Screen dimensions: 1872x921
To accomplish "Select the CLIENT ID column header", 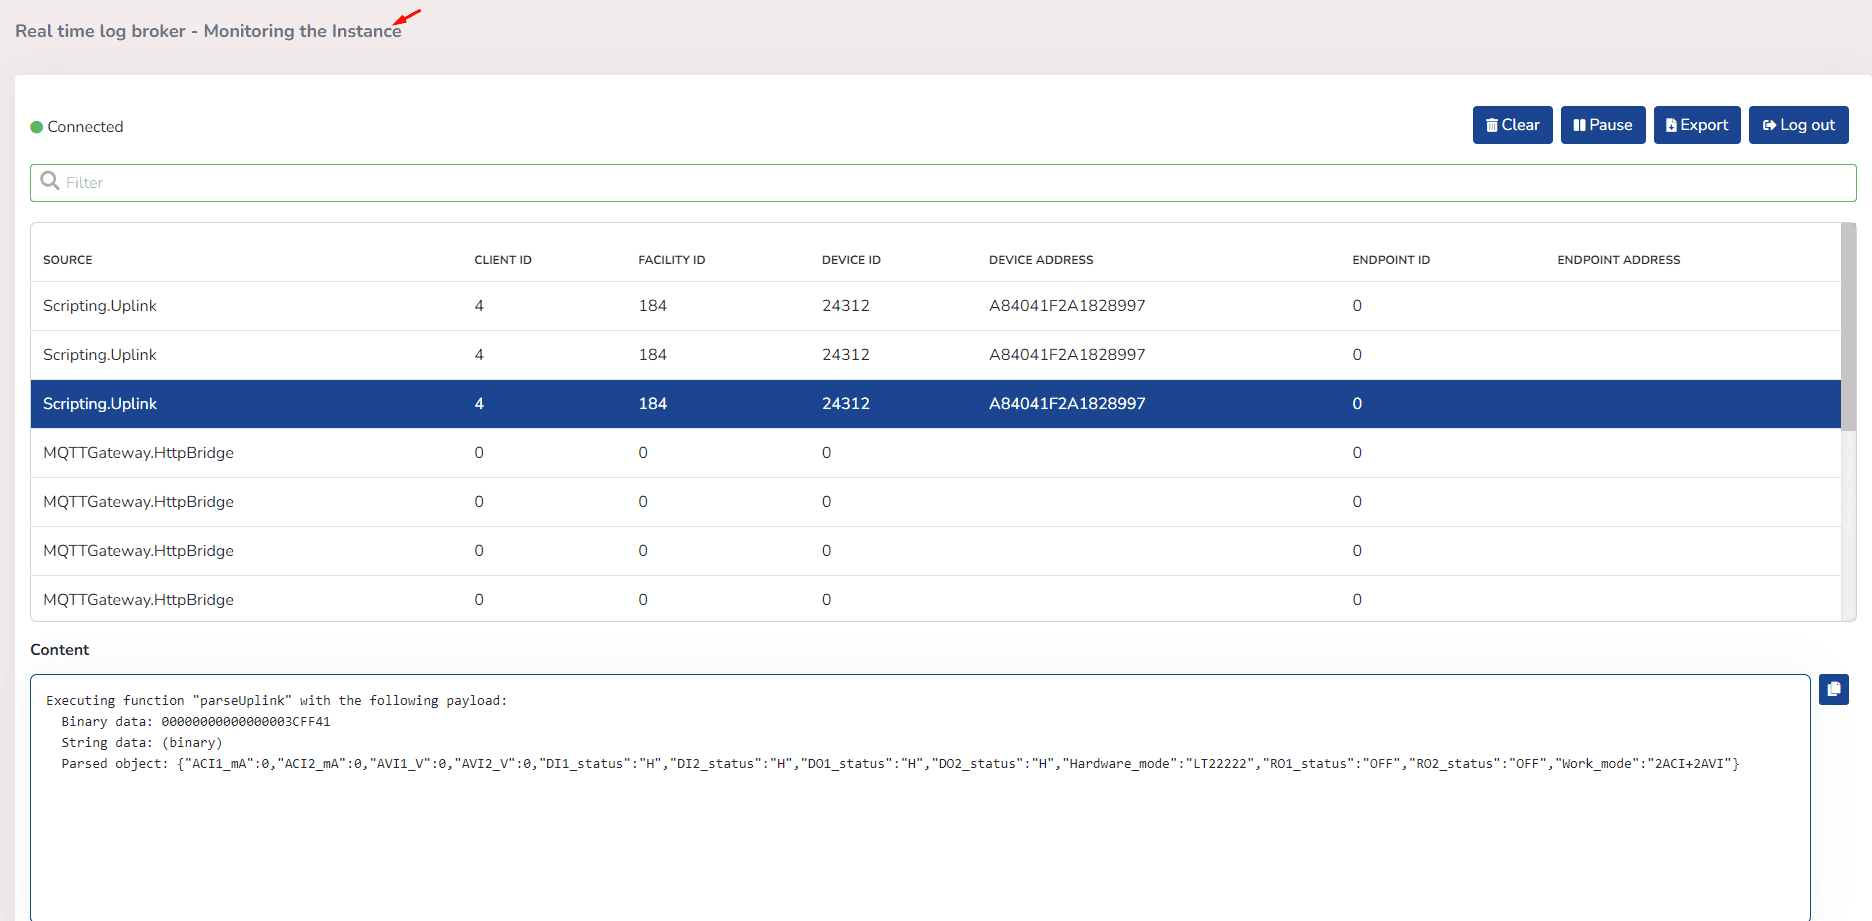I will pyautogui.click(x=503, y=260).
